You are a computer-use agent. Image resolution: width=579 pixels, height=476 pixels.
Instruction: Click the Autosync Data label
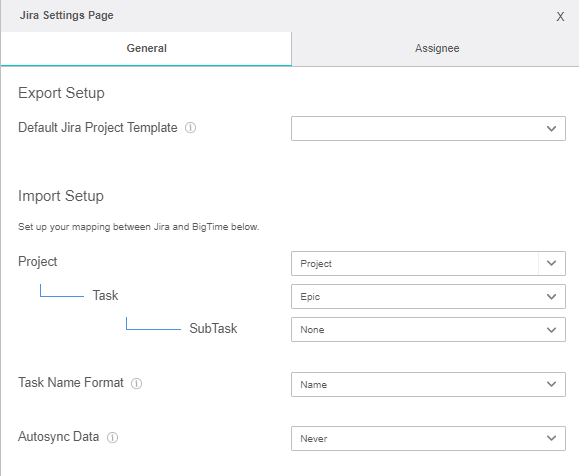(59, 437)
